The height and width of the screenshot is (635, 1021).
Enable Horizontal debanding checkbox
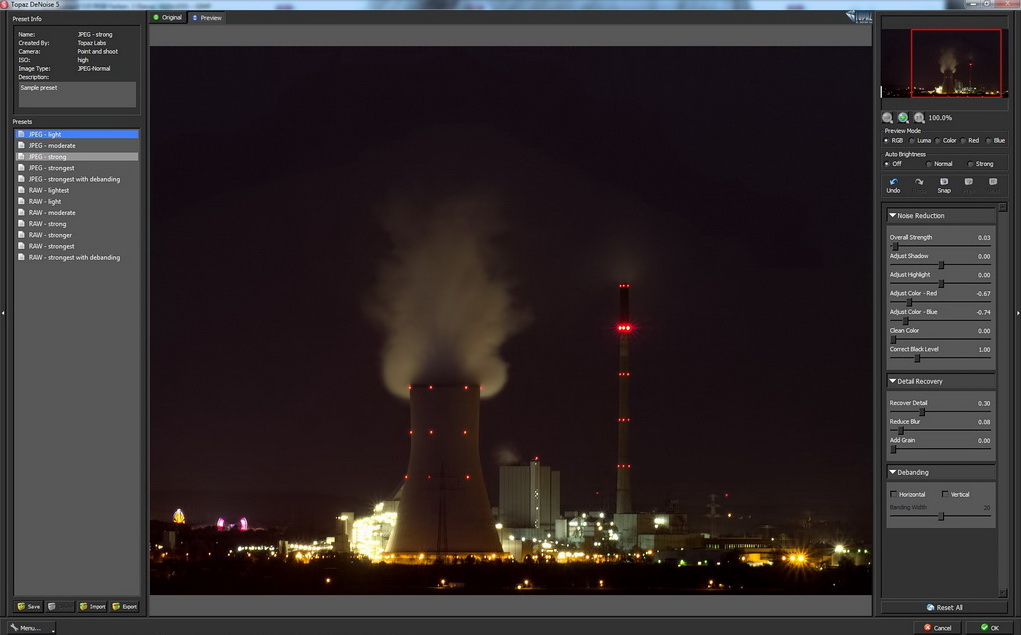click(x=894, y=494)
